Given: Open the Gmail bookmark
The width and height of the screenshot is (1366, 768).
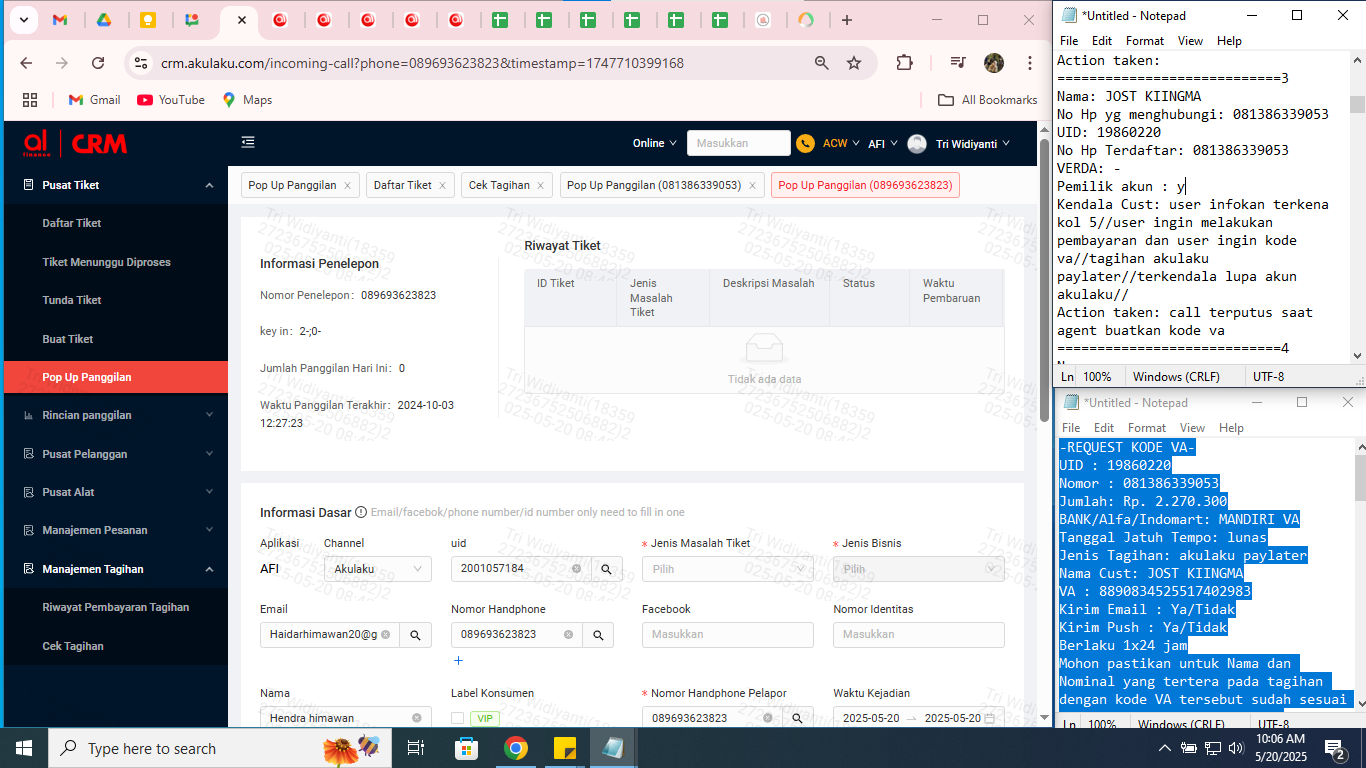Looking at the screenshot, I should point(94,100).
